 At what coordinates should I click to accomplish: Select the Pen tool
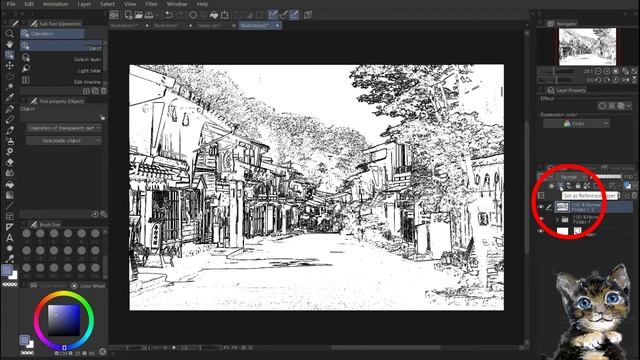point(9,109)
